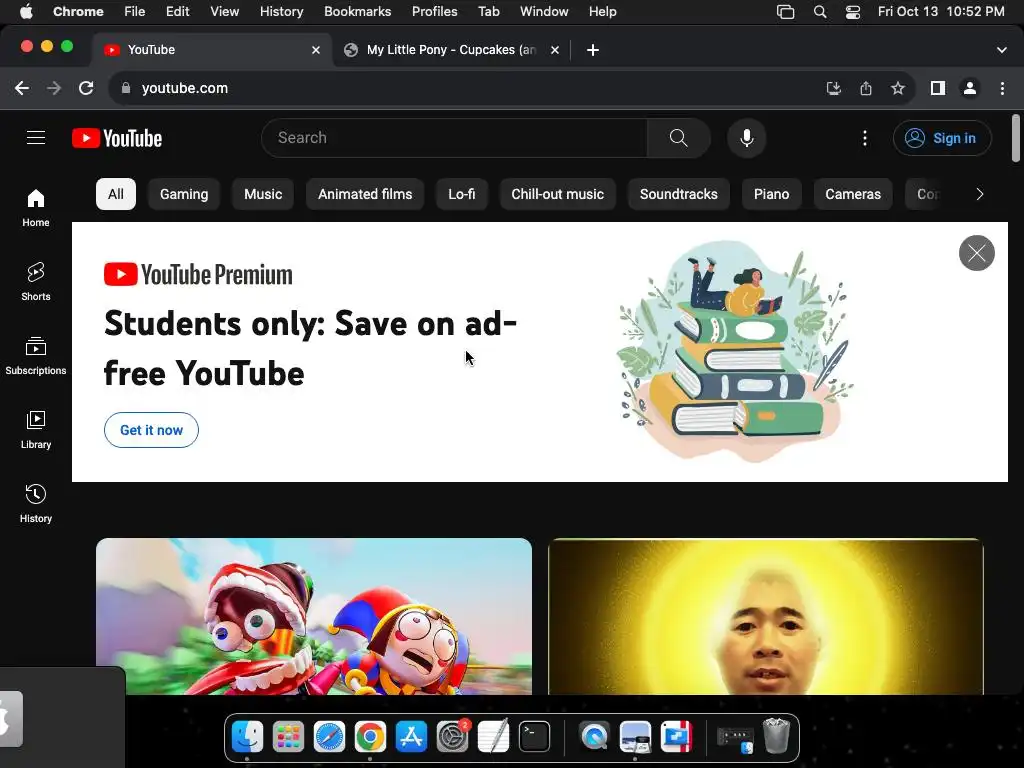Screen dimensions: 1024x768
Task: Open the circus clown video thumbnail
Action: click(313, 616)
